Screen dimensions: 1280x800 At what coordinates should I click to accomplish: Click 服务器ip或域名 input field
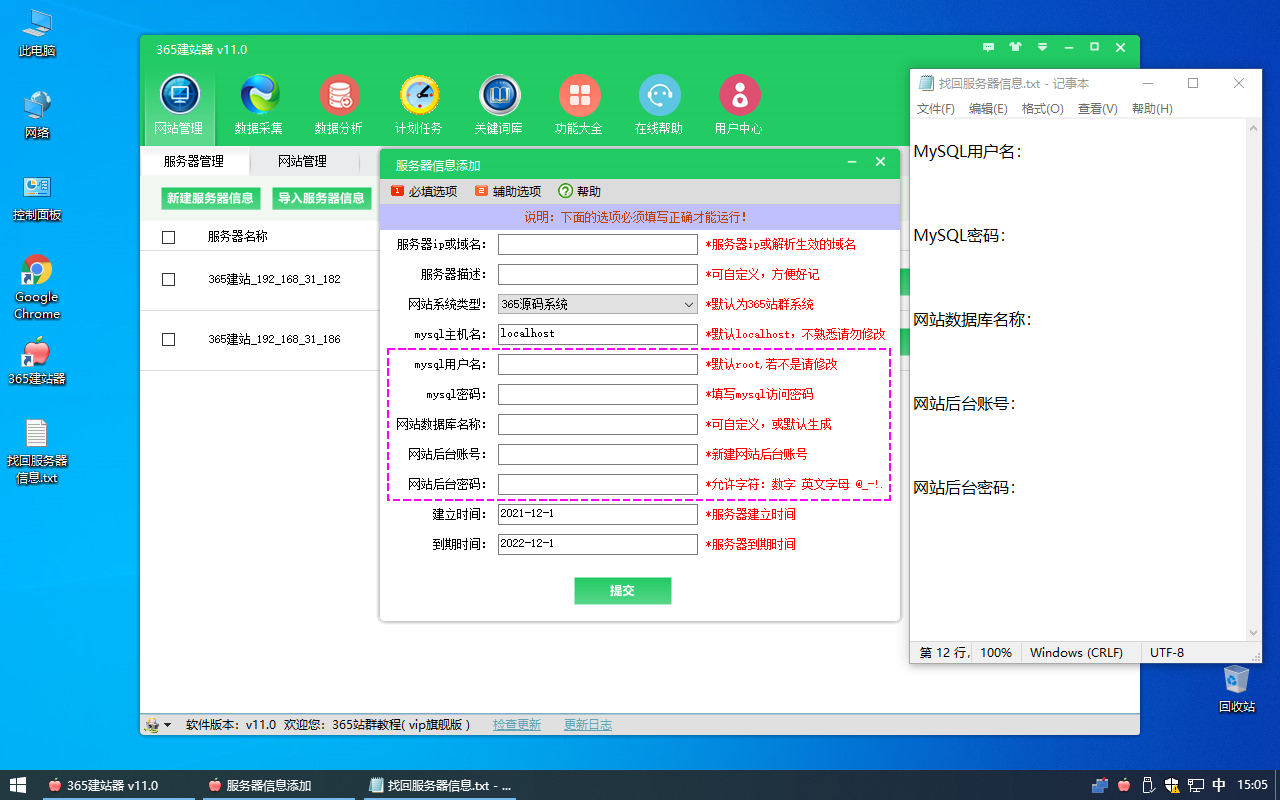tap(597, 244)
